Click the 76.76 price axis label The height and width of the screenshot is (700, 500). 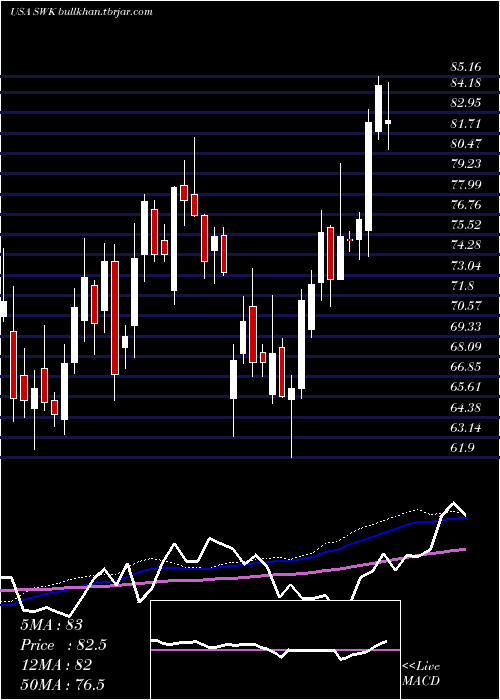(466, 205)
